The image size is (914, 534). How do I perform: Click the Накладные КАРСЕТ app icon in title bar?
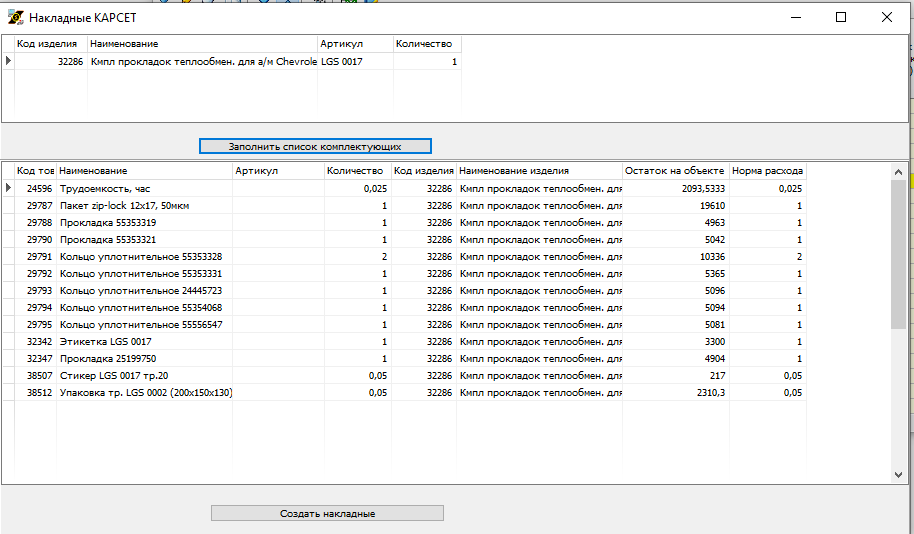pyautogui.click(x=15, y=17)
